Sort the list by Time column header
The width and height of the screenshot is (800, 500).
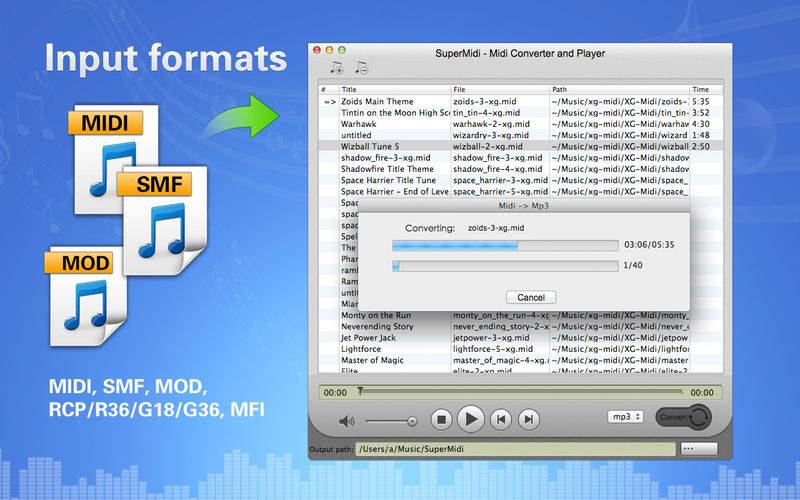click(x=706, y=89)
